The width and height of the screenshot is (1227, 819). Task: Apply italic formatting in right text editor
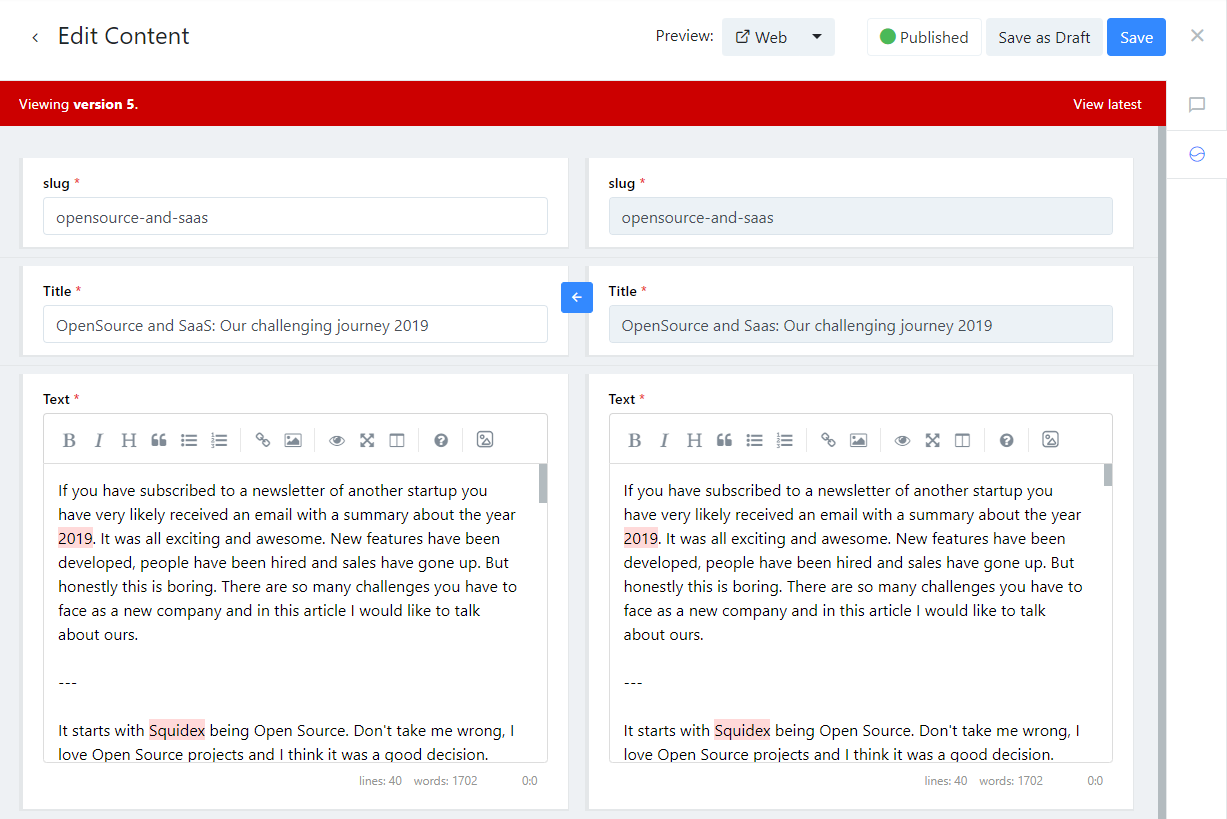coord(664,440)
